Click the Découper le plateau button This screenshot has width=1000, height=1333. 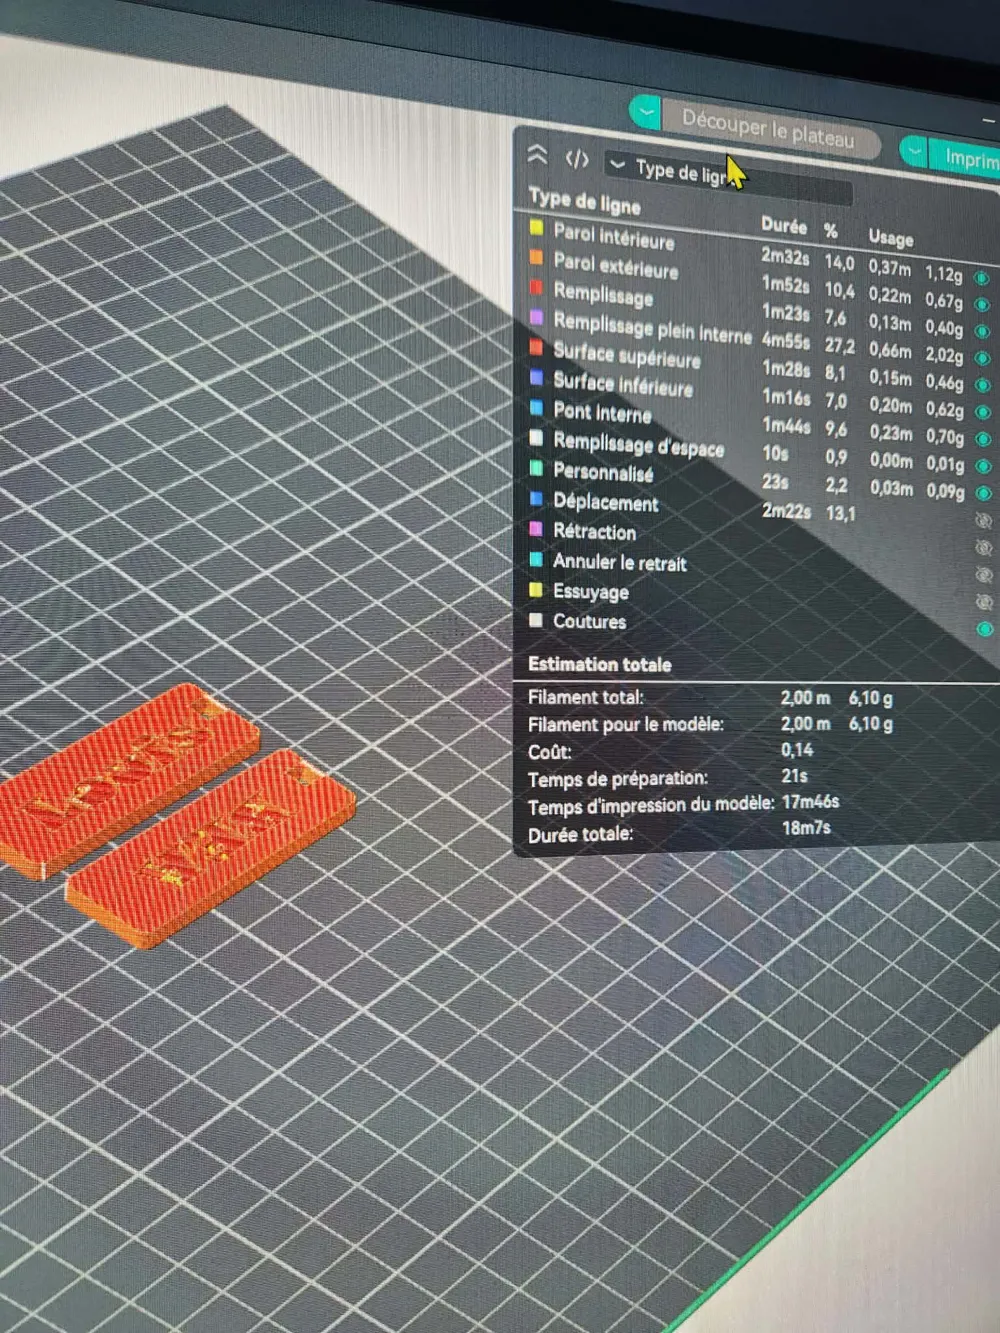tap(768, 129)
